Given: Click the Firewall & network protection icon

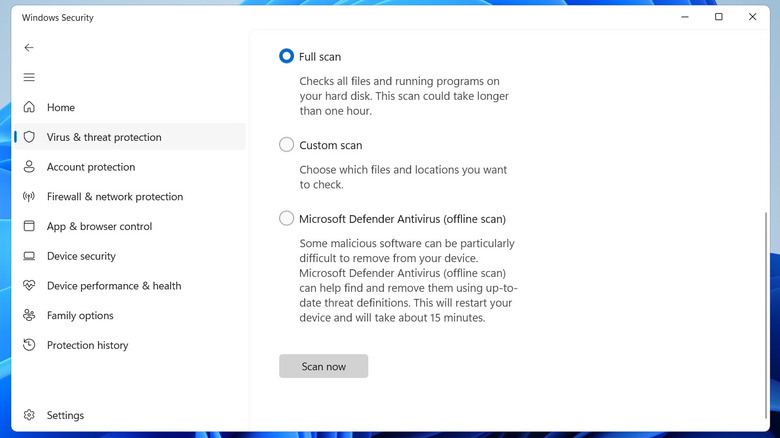Looking at the screenshot, I should [x=29, y=197].
